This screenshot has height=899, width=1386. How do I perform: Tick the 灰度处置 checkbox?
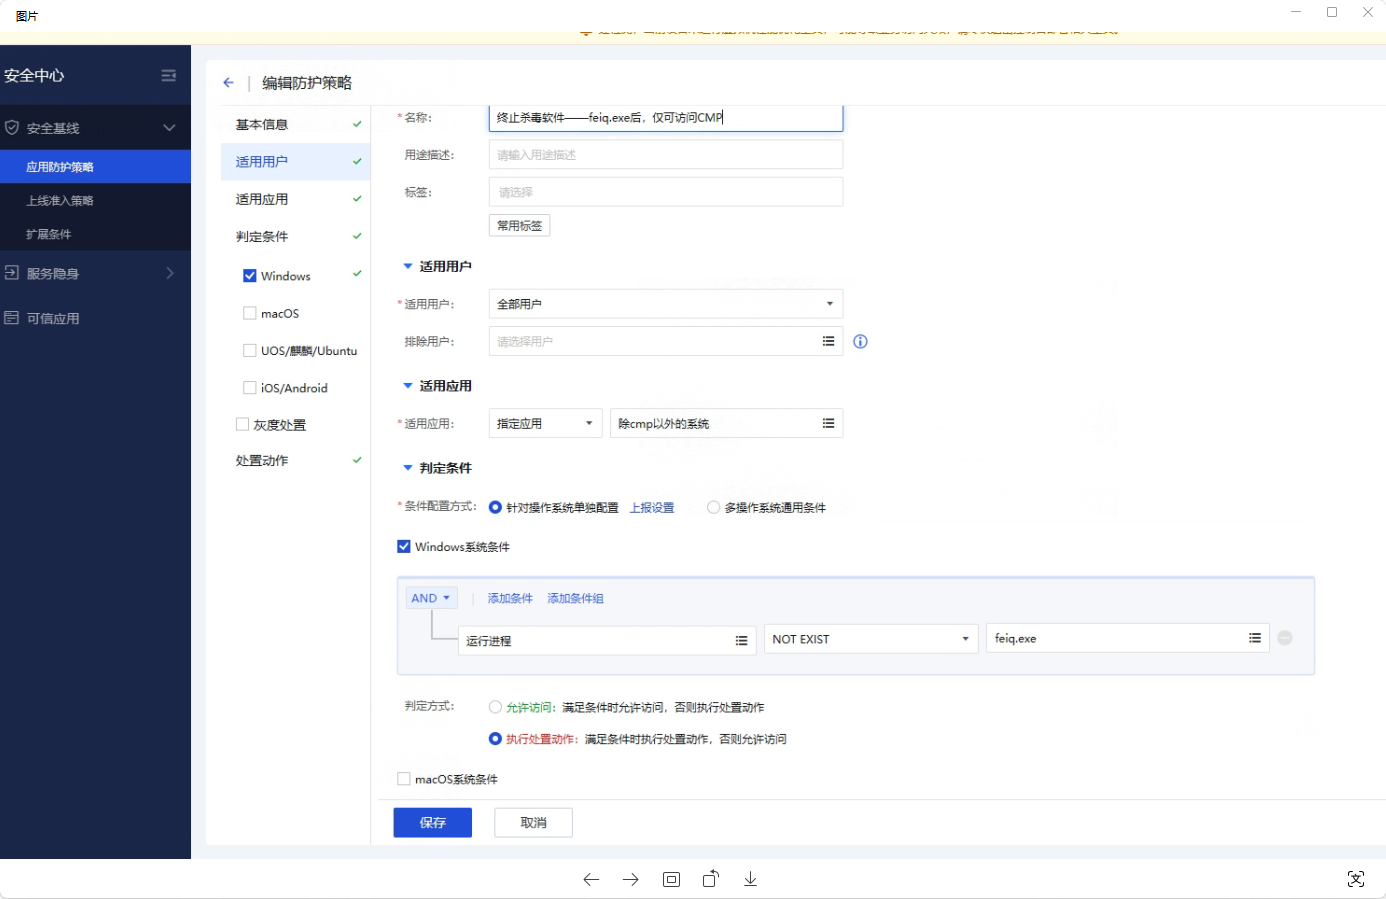[x=242, y=425]
